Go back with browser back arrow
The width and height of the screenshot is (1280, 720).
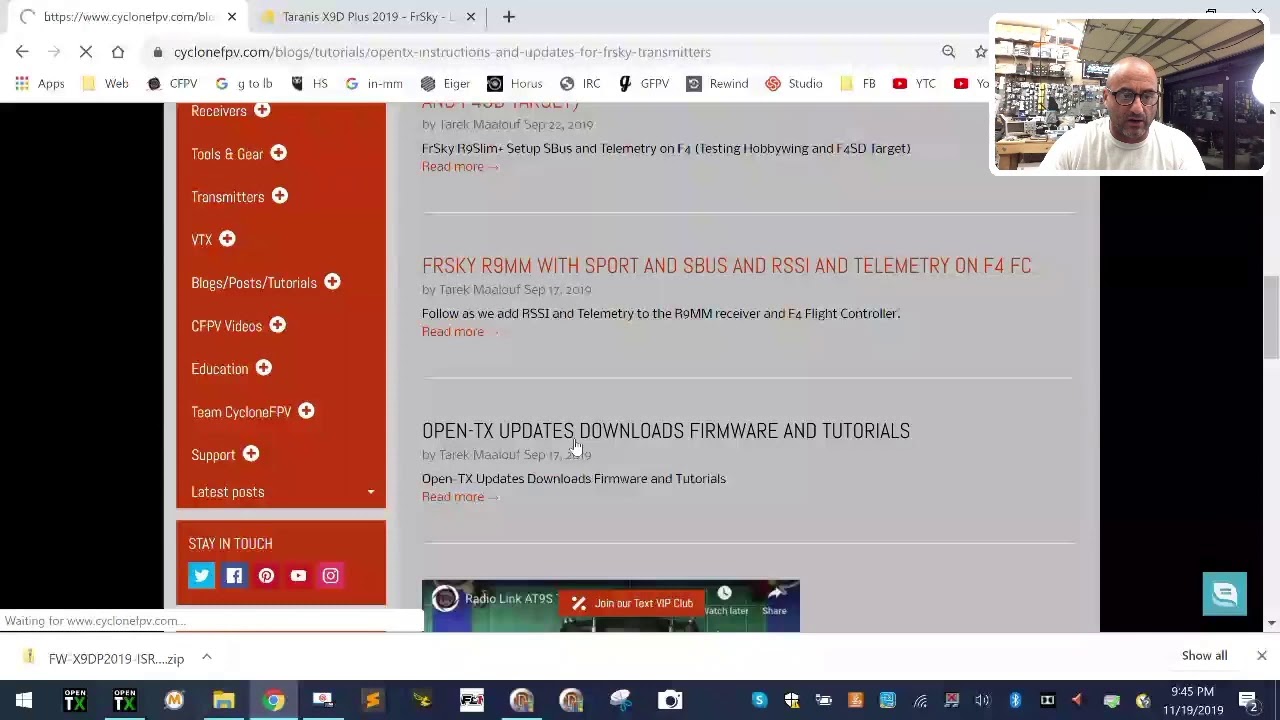[x=22, y=52]
